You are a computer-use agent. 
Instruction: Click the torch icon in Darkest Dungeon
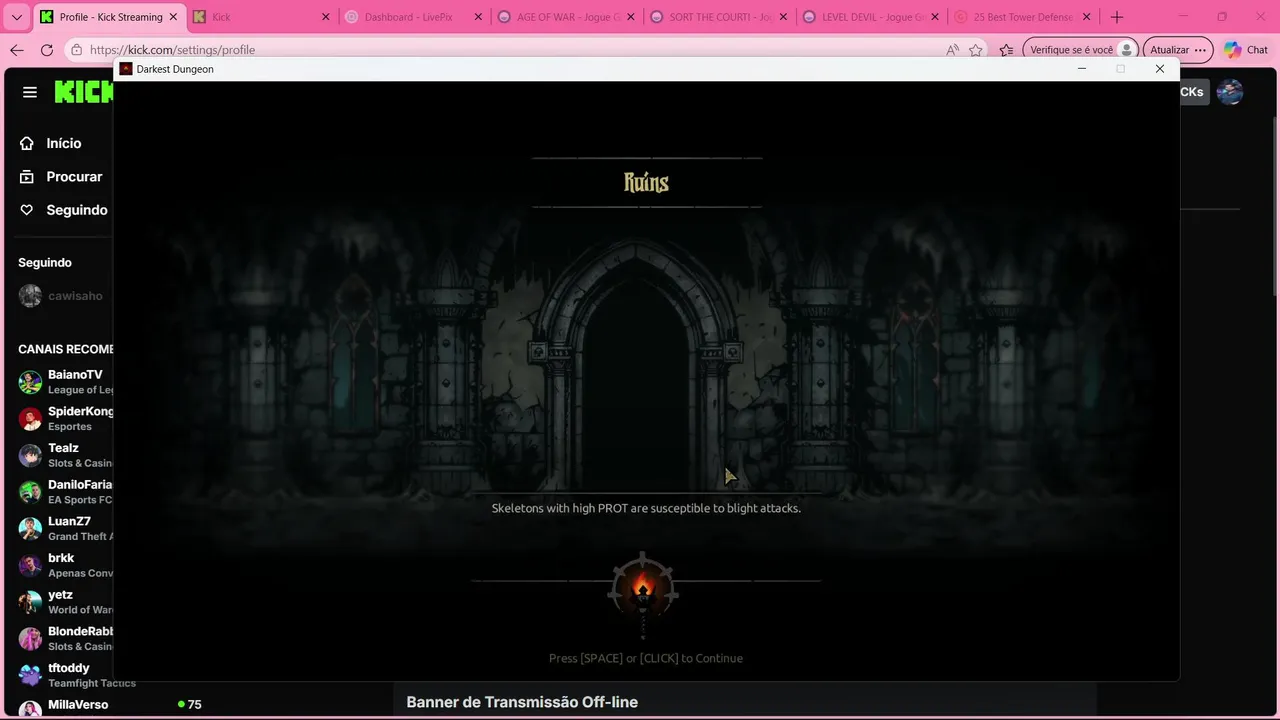[x=643, y=592]
